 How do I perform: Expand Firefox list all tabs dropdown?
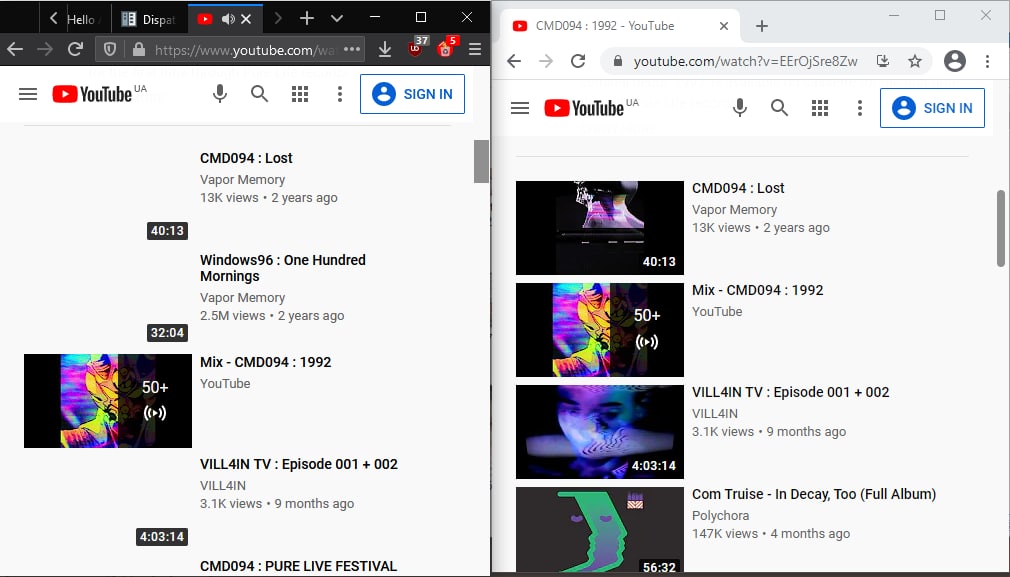pyautogui.click(x=336, y=19)
